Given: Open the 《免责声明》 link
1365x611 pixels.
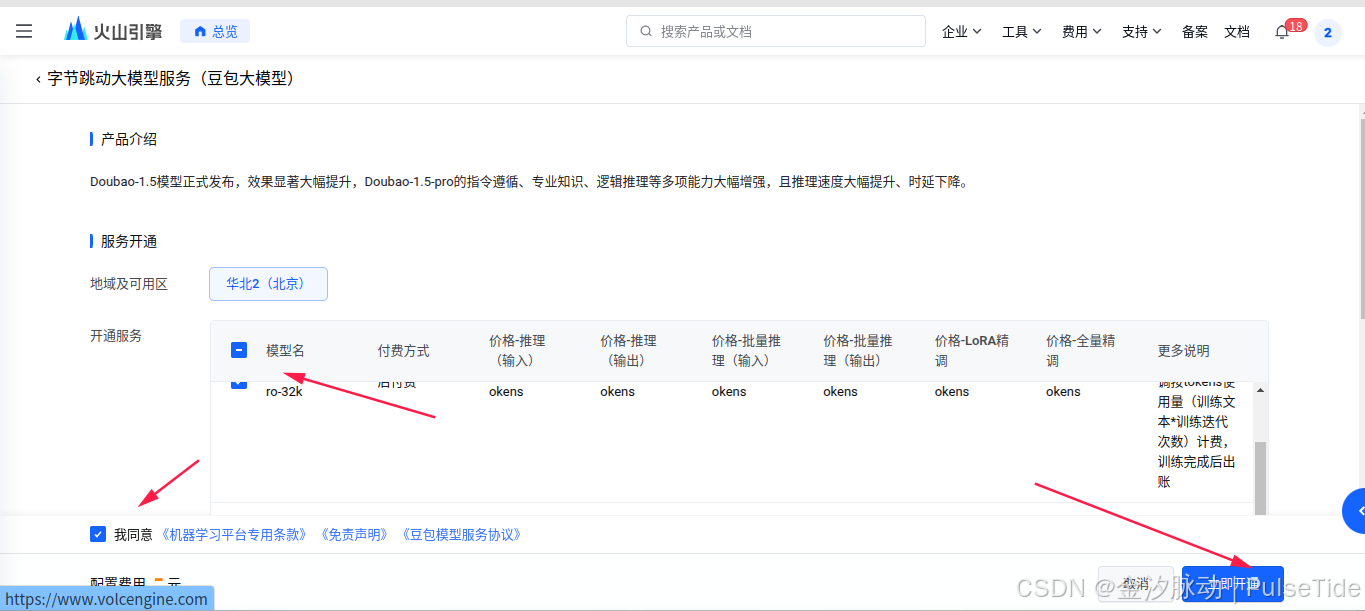Looking at the screenshot, I should click(355, 535).
